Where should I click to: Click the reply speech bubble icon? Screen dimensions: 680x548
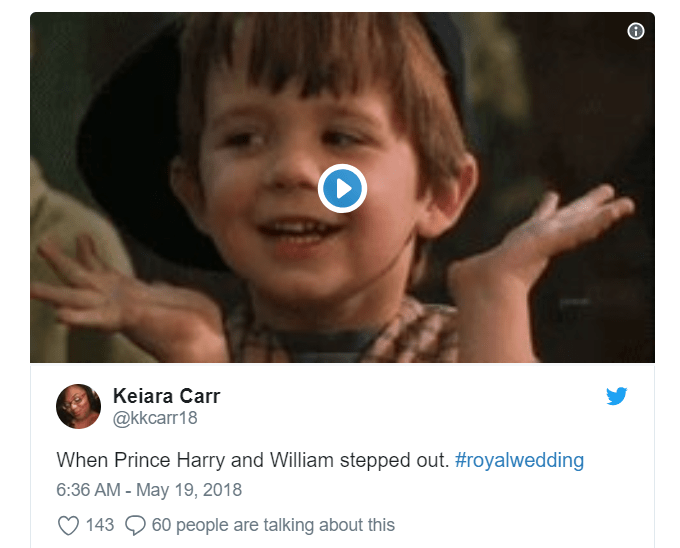[136, 525]
